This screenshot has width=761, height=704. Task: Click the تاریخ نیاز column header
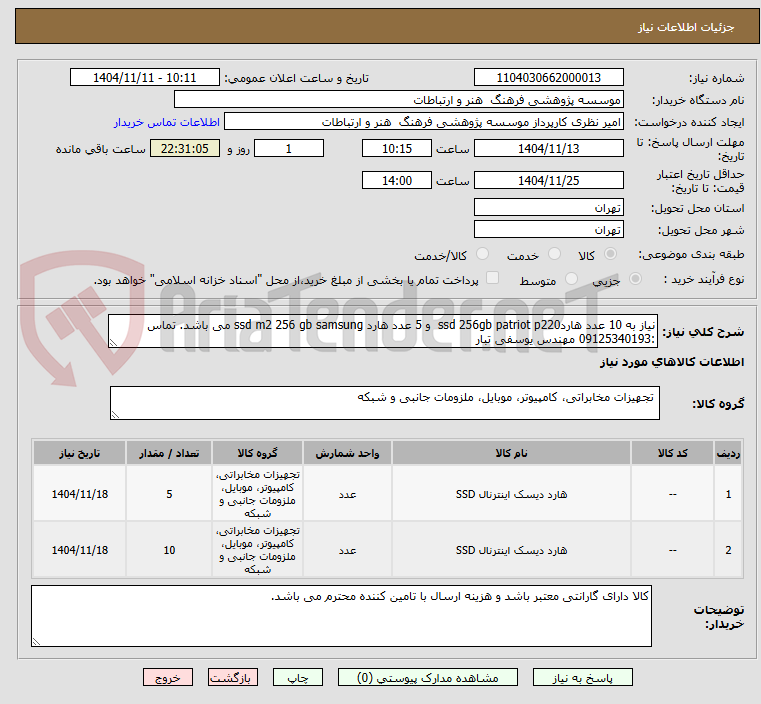click(x=80, y=453)
